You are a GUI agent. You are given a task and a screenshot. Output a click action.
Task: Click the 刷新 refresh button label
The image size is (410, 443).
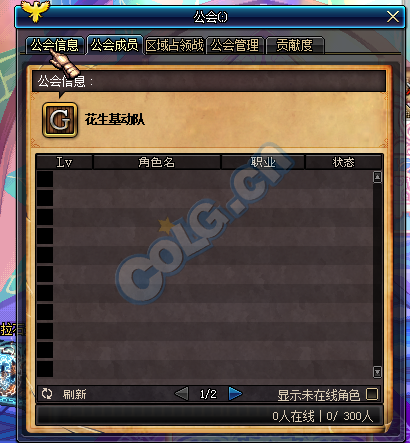[x=75, y=394]
